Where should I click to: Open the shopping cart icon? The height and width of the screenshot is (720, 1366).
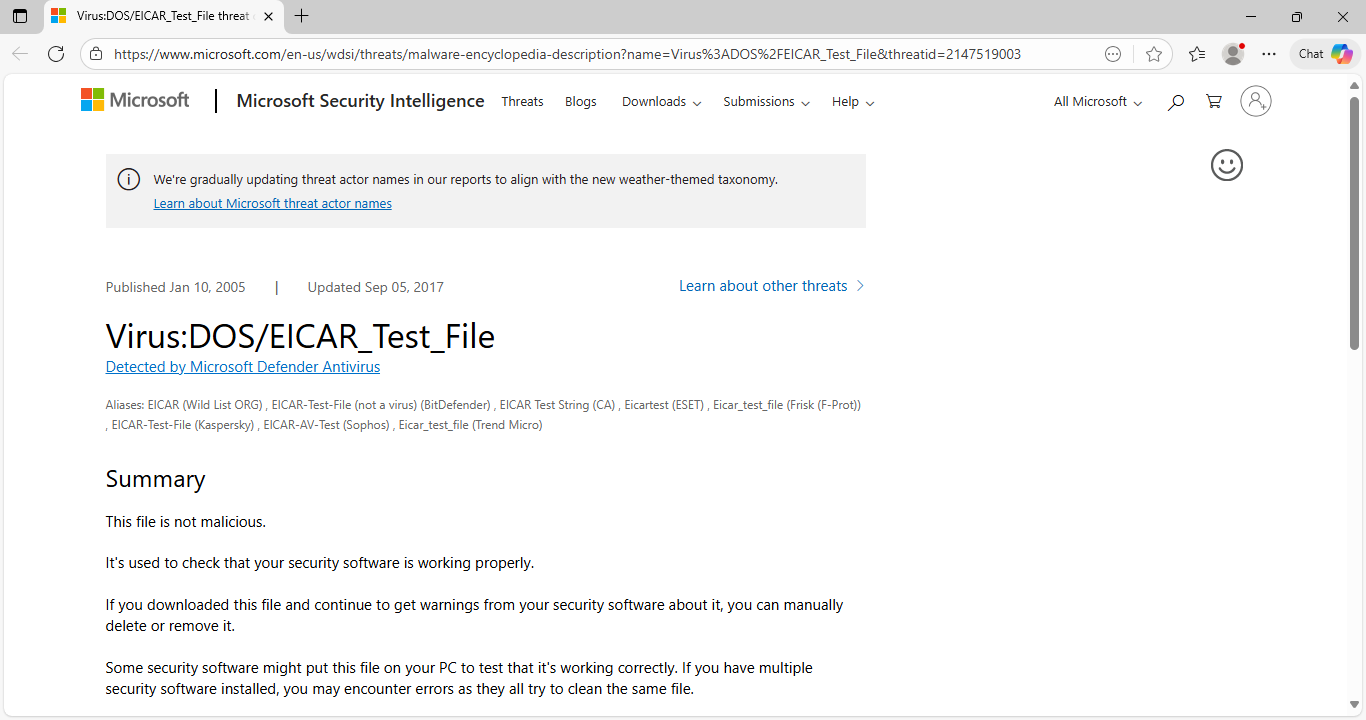click(x=1214, y=102)
